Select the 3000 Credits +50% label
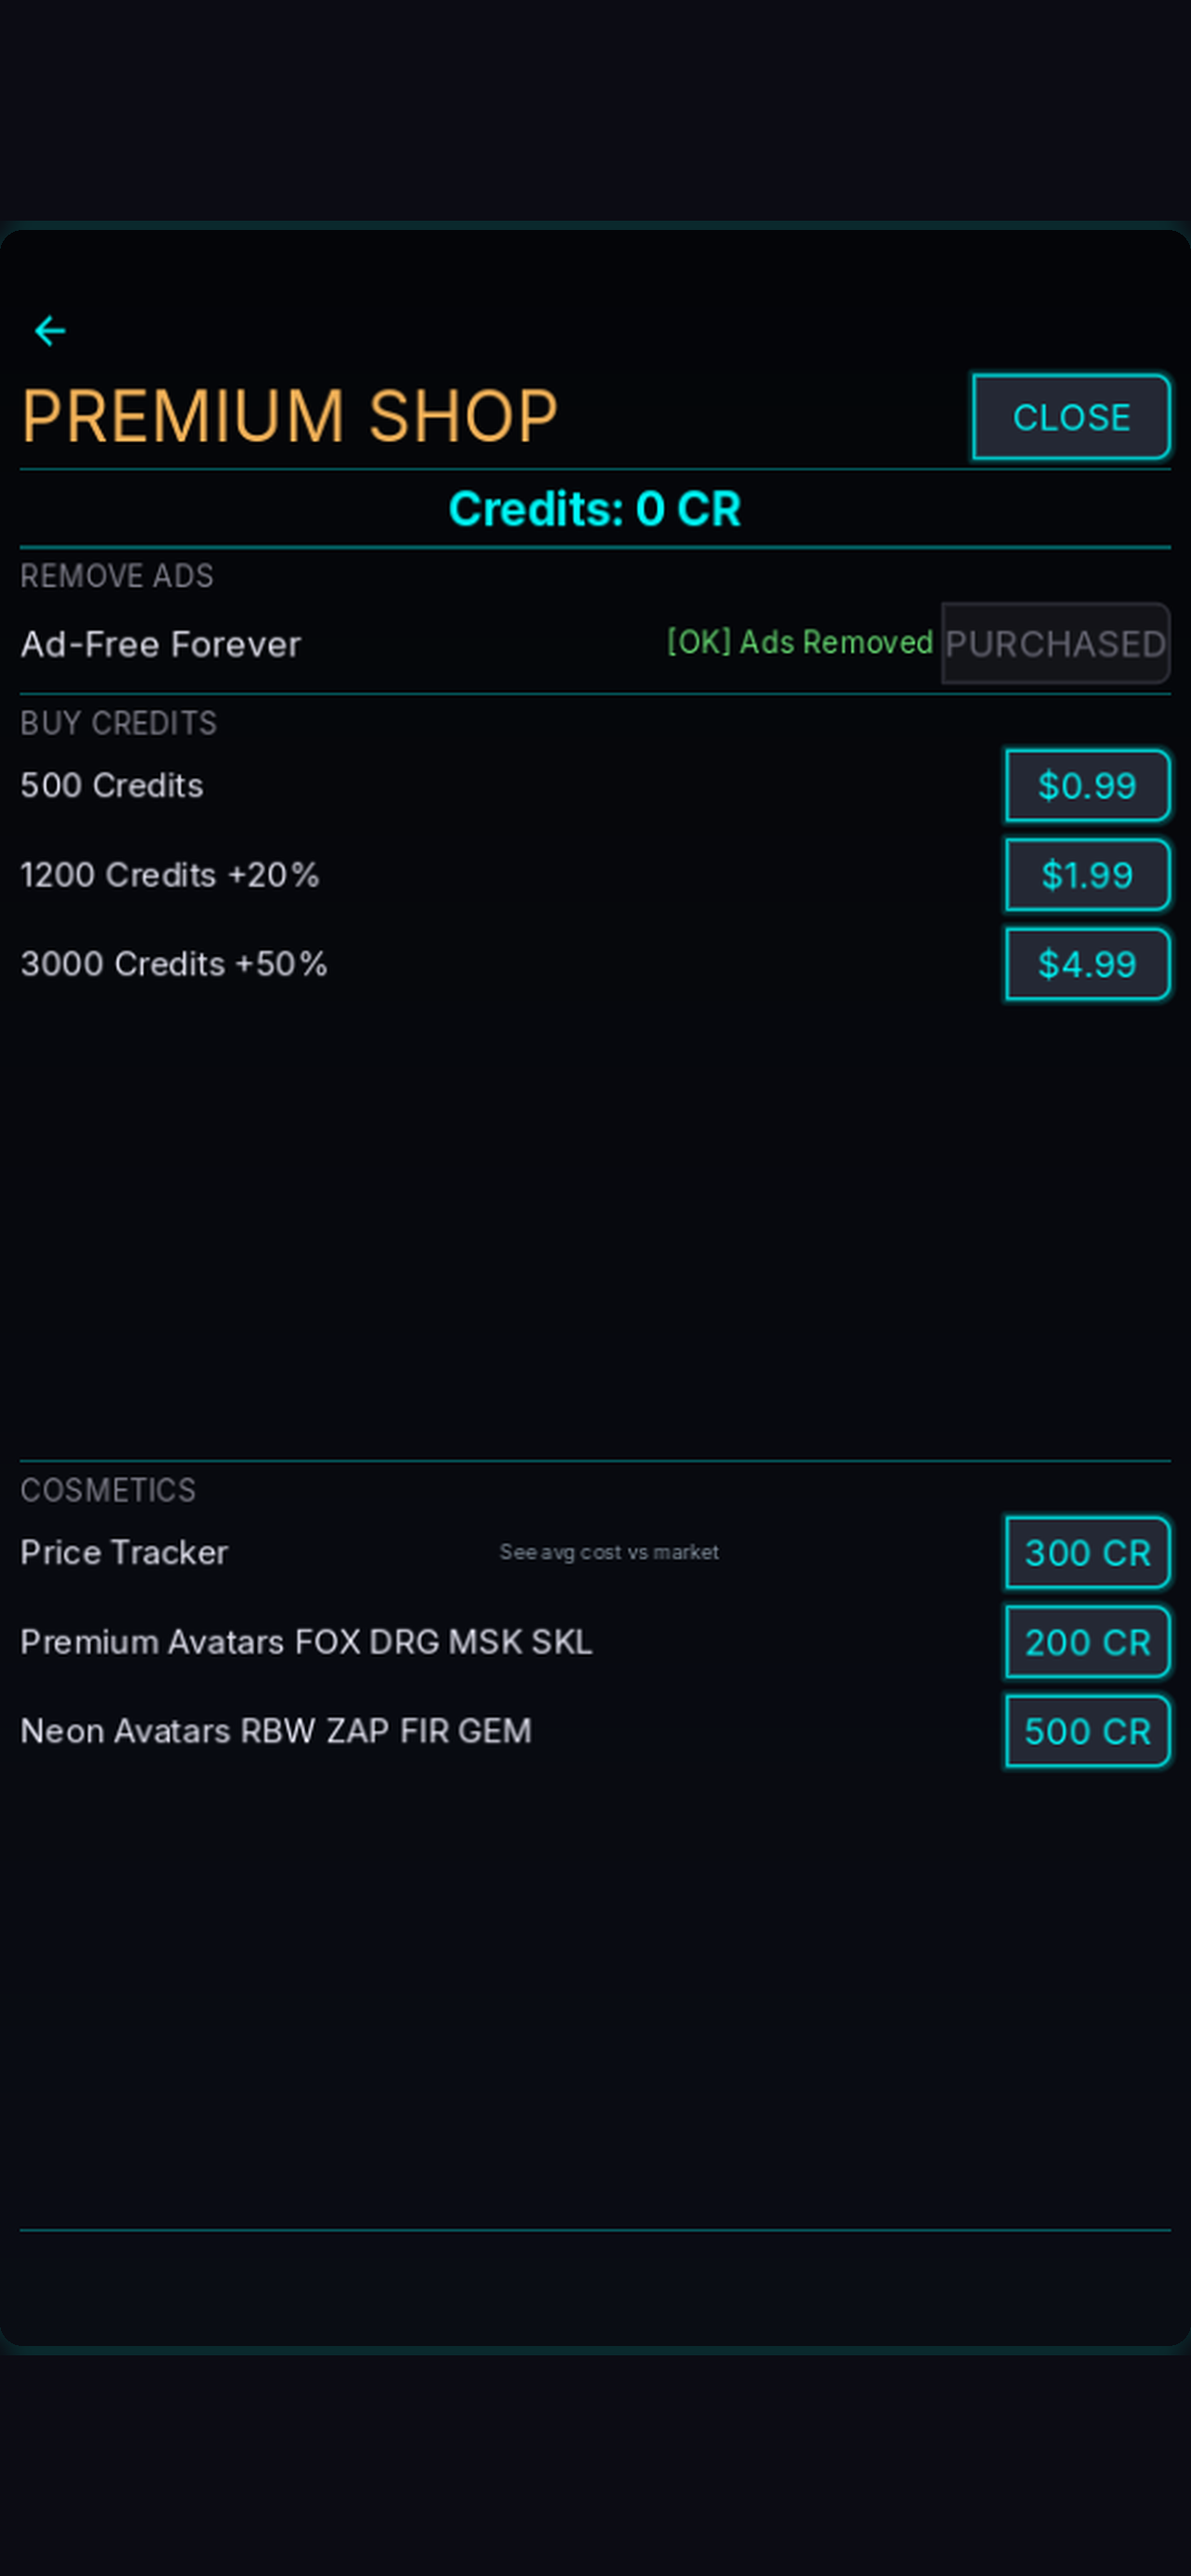 click(174, 964)
